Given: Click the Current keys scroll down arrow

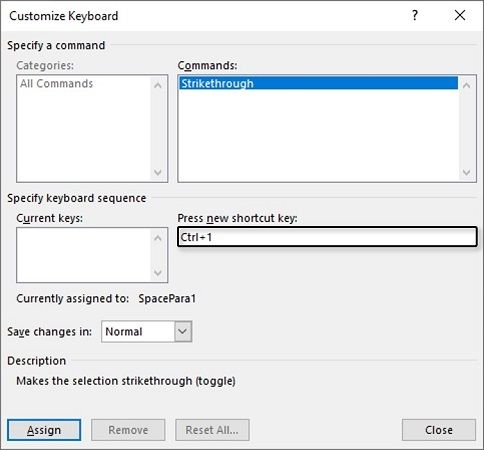Looking at the screenshot, I should pos(158,272).
